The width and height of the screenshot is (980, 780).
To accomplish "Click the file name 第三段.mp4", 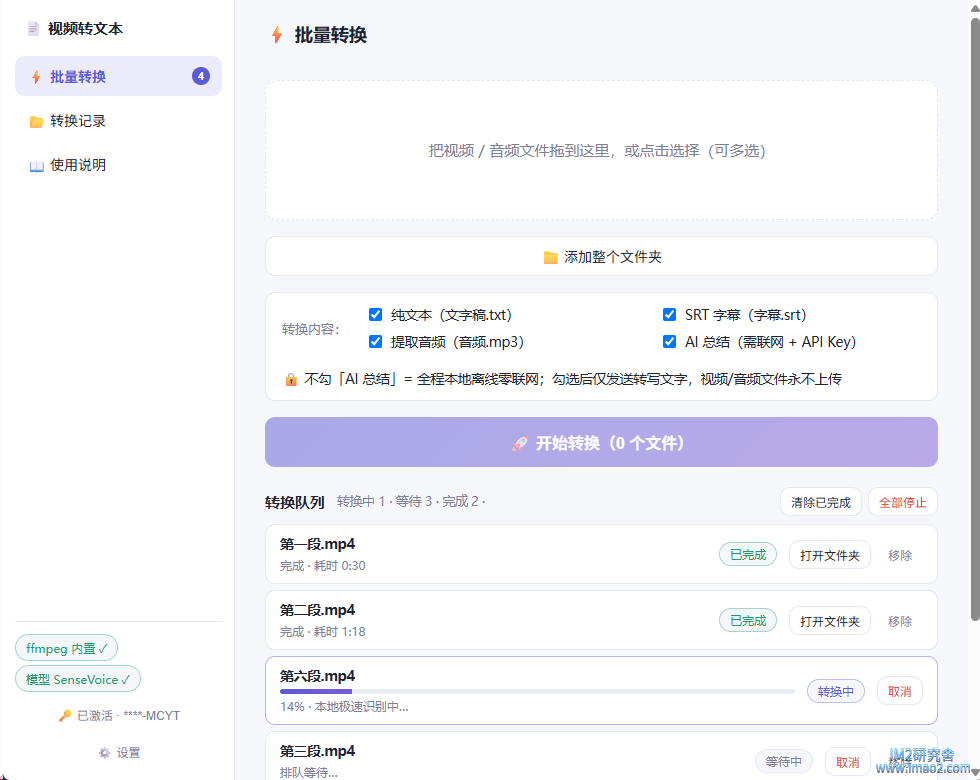I will pos(318,751).
